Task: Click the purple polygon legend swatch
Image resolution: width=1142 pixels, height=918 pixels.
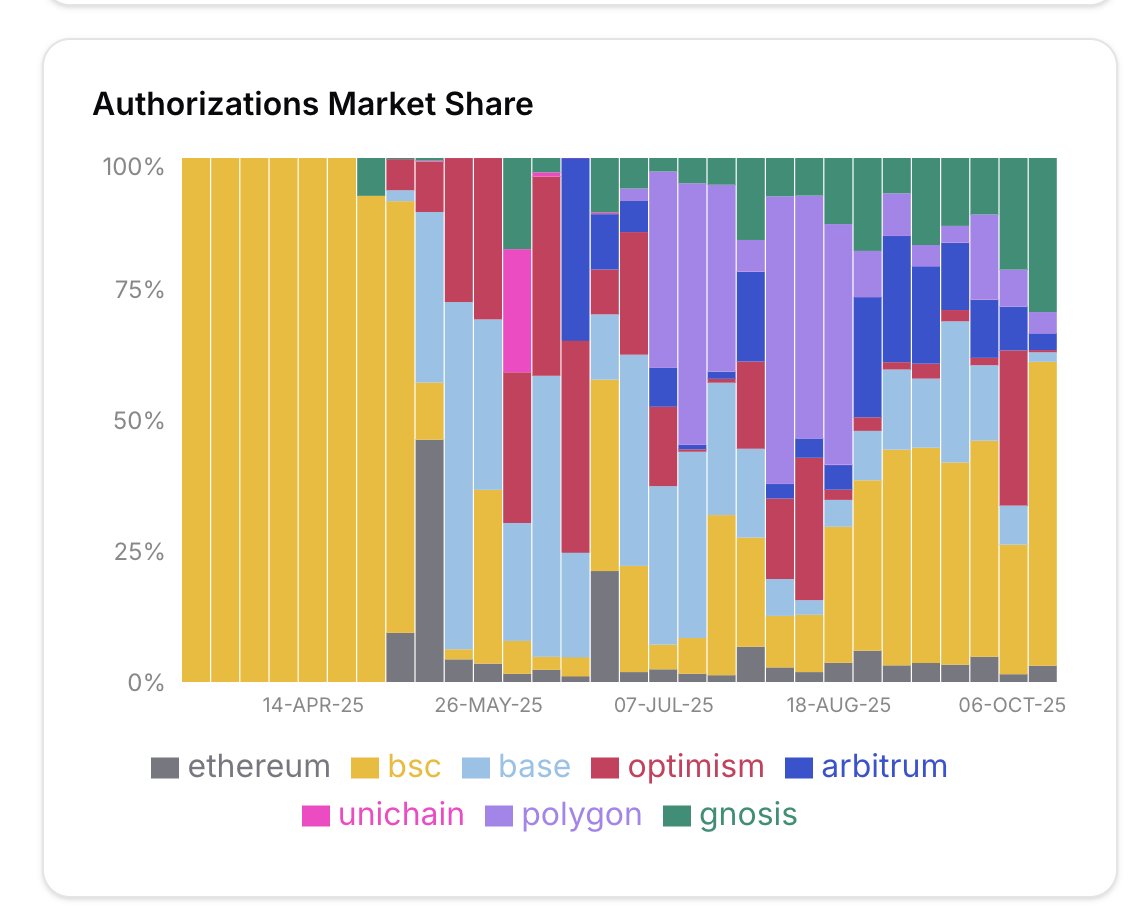Action: point(498,816)
